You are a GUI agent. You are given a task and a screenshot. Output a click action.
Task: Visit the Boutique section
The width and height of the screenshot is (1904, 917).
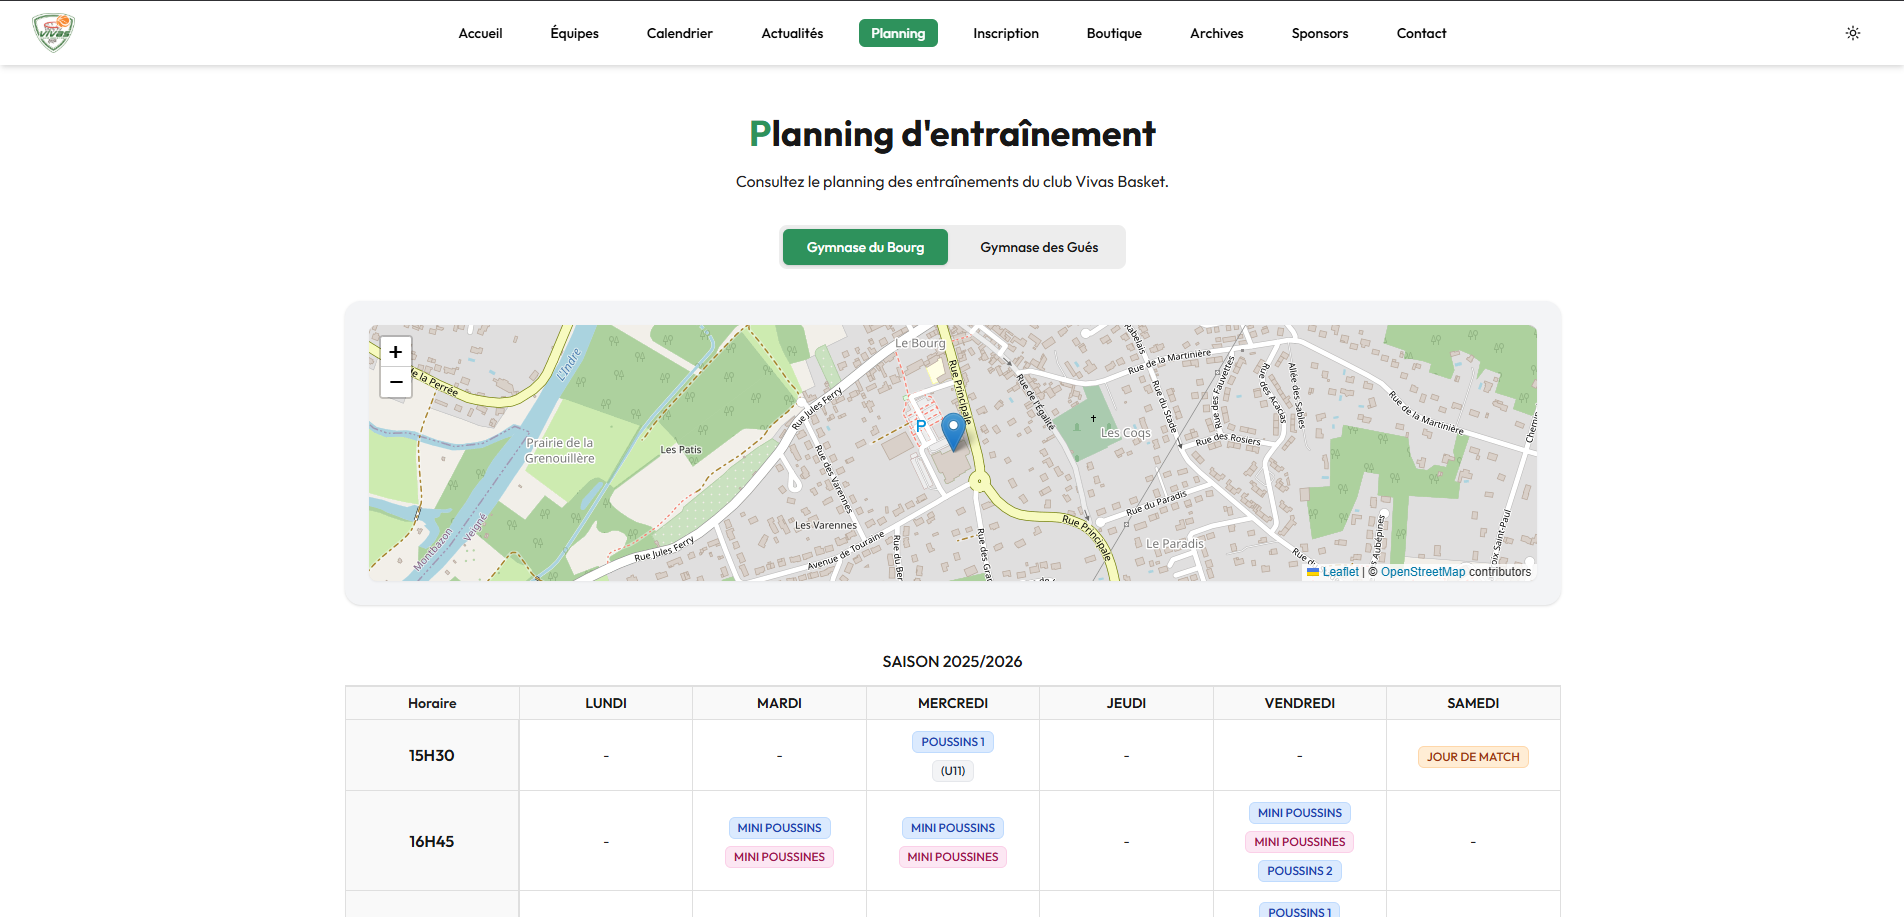[x=1114, y=33]
